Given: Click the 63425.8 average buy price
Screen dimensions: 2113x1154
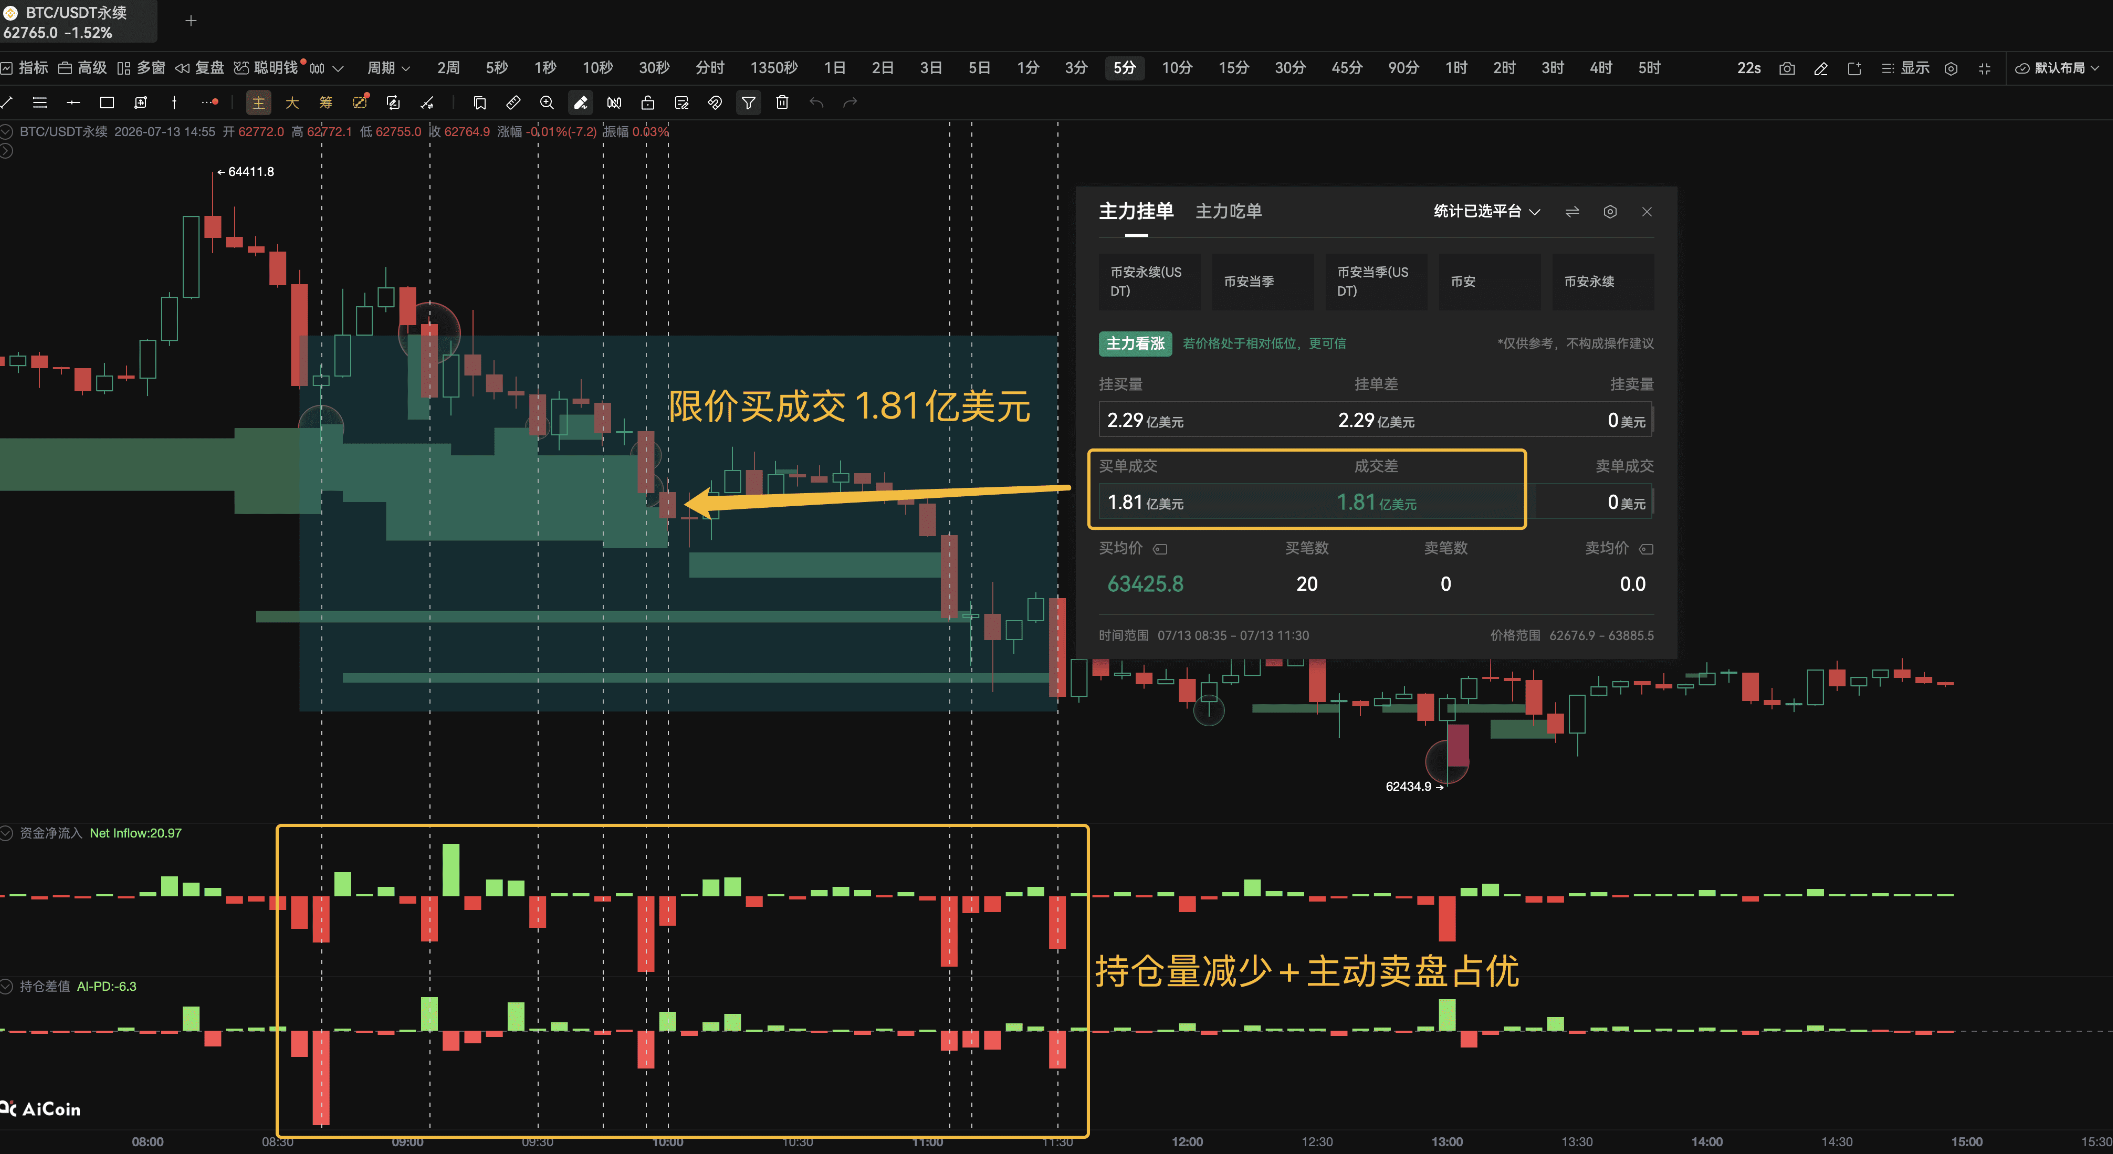Looking at the screenshot, I should (x=1145, y=584).
